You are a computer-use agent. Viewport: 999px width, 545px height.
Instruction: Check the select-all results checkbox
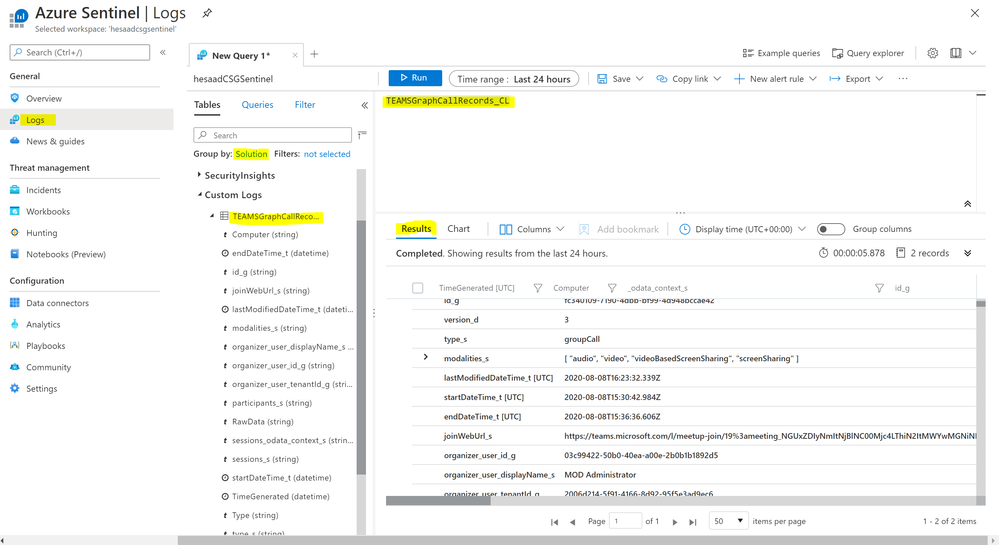pos(417,288)
